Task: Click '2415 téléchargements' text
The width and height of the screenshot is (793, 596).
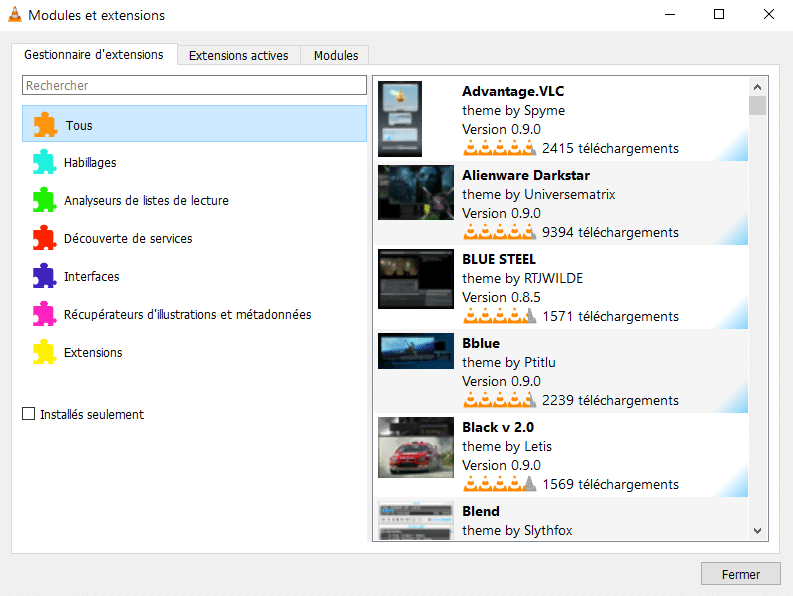Action: tap(610, 148)
